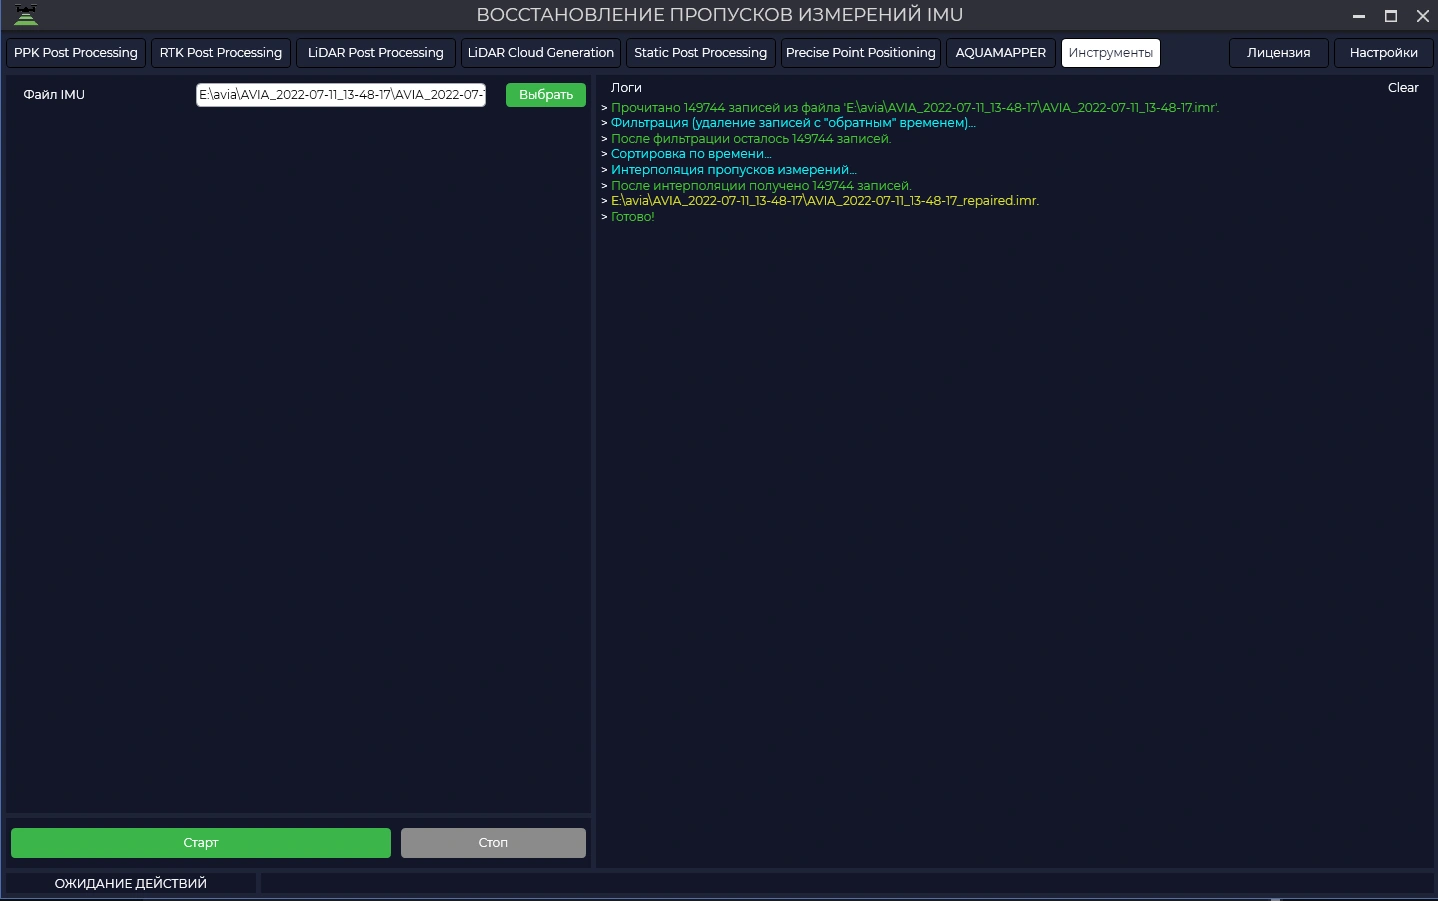
Task: Open the AQUAMAPPER tab
Action: pyautogui.click(x=1000, y=53)
